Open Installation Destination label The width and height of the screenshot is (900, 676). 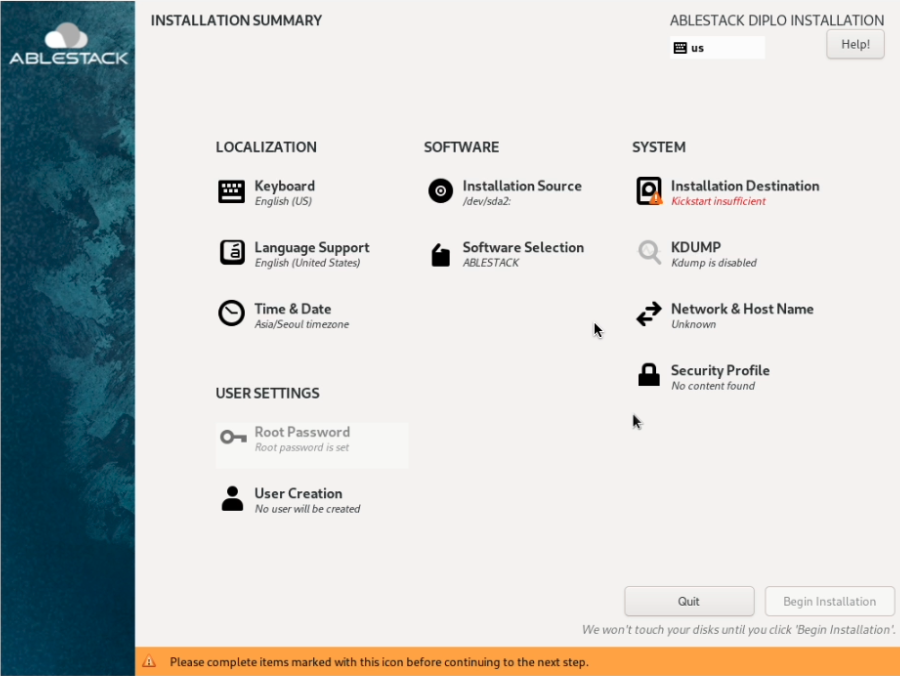pyautogui.click(x=745, y=186)
